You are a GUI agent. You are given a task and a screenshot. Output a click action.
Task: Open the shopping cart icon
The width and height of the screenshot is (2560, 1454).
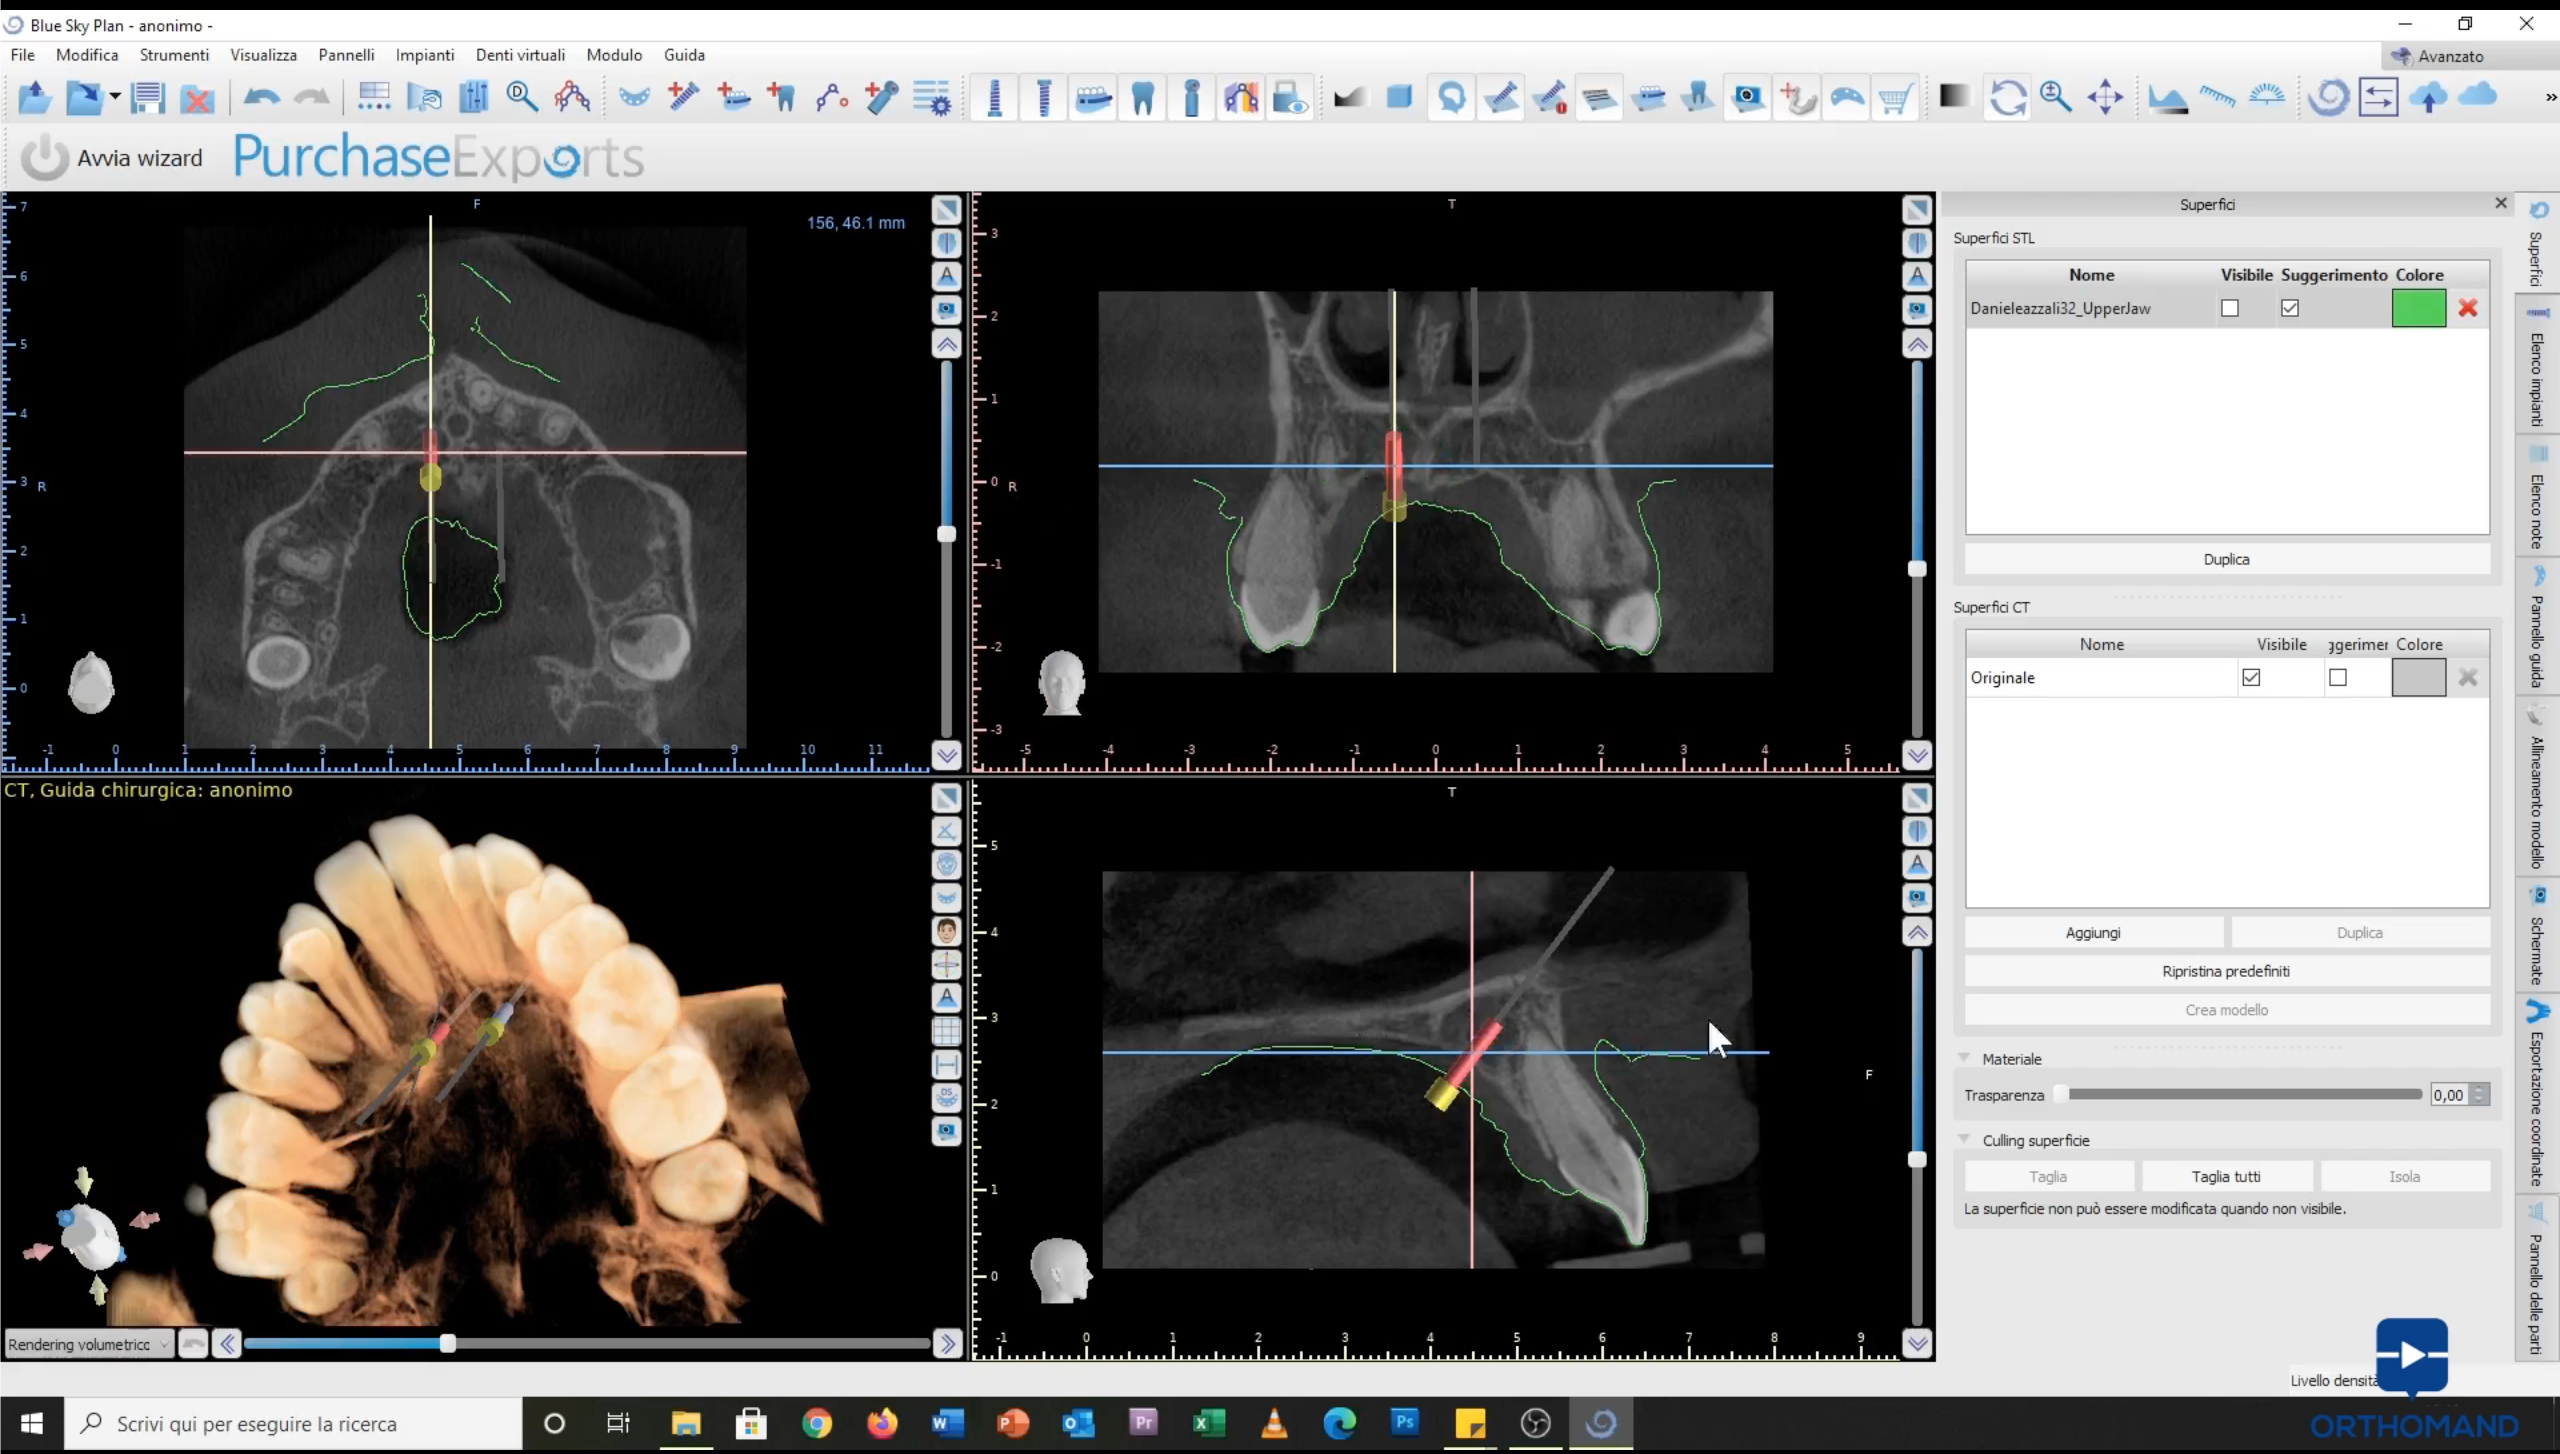tap(1894, 98)
